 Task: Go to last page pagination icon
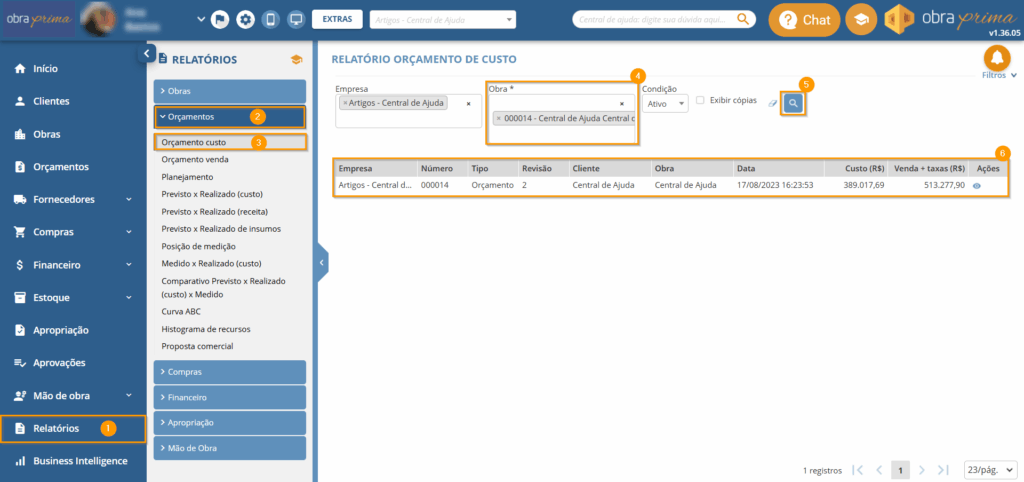pos(942,470)
